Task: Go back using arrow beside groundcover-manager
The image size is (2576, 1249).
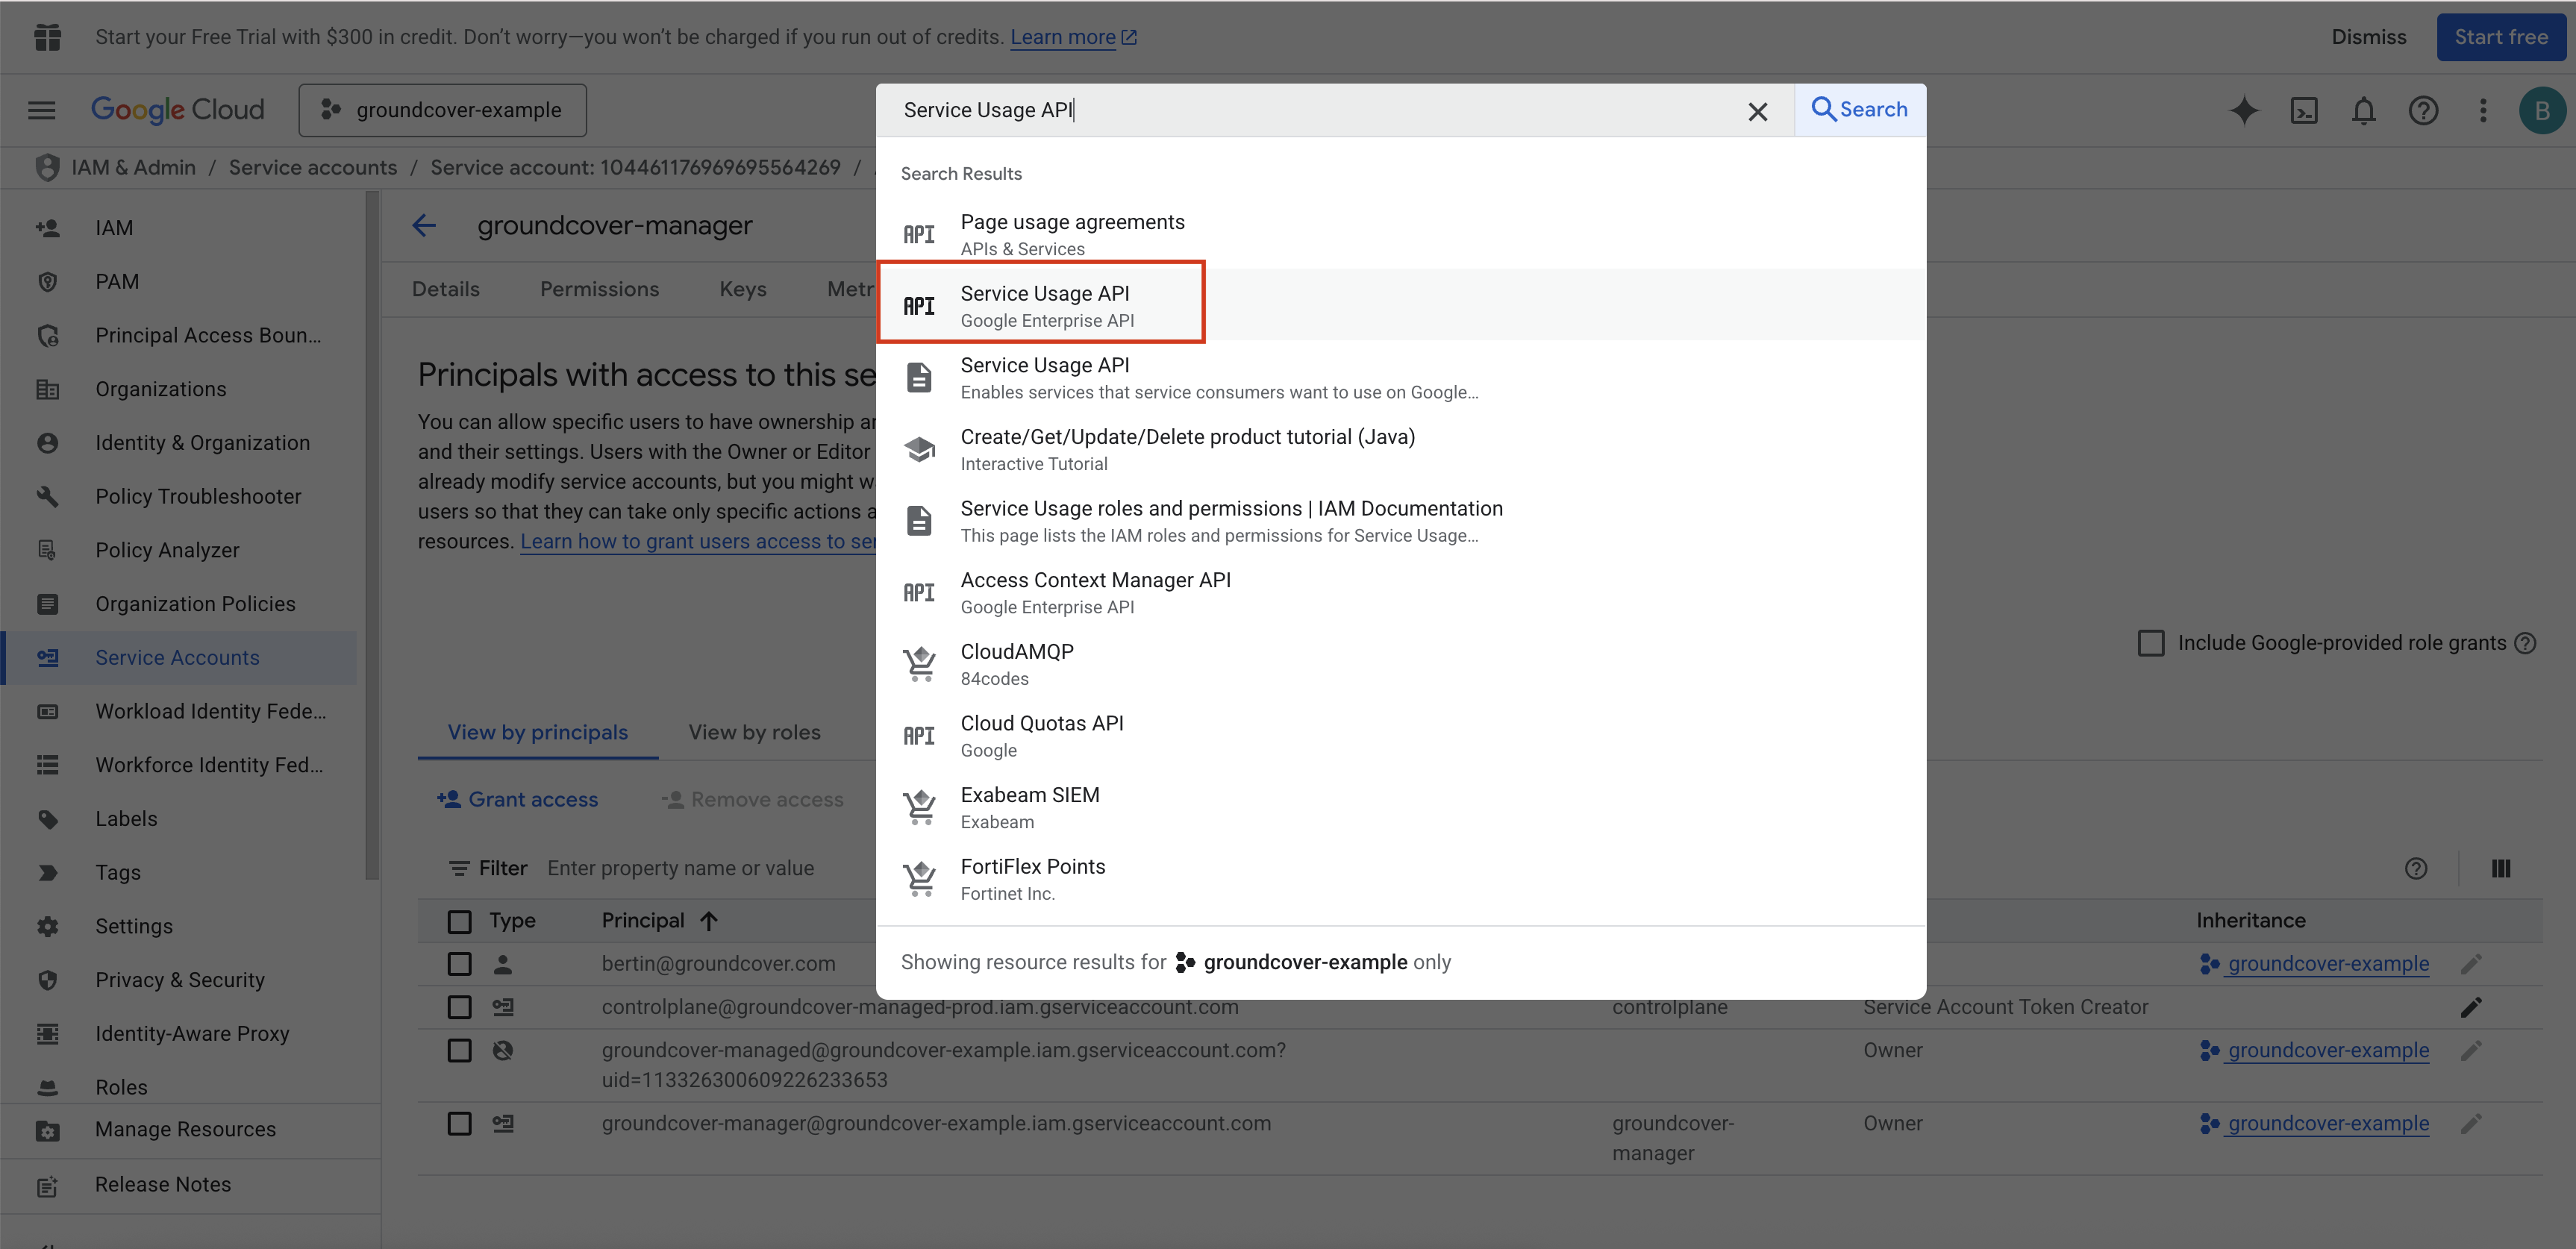Action: [424, 225]
